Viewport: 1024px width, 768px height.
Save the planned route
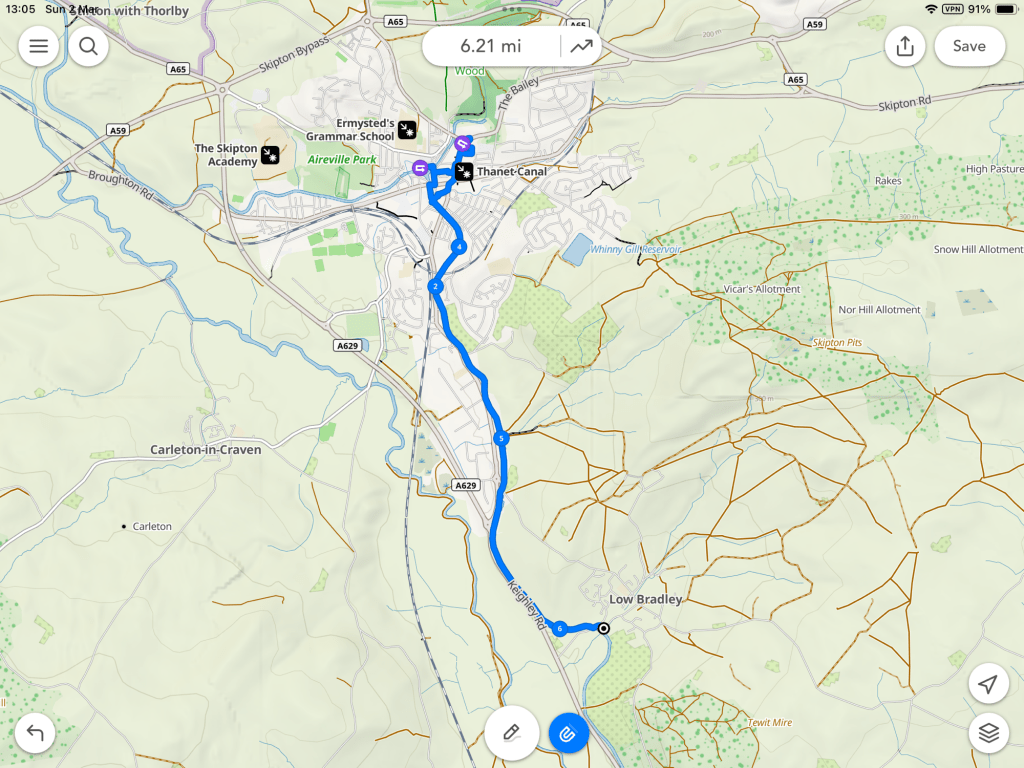point(969,46)
